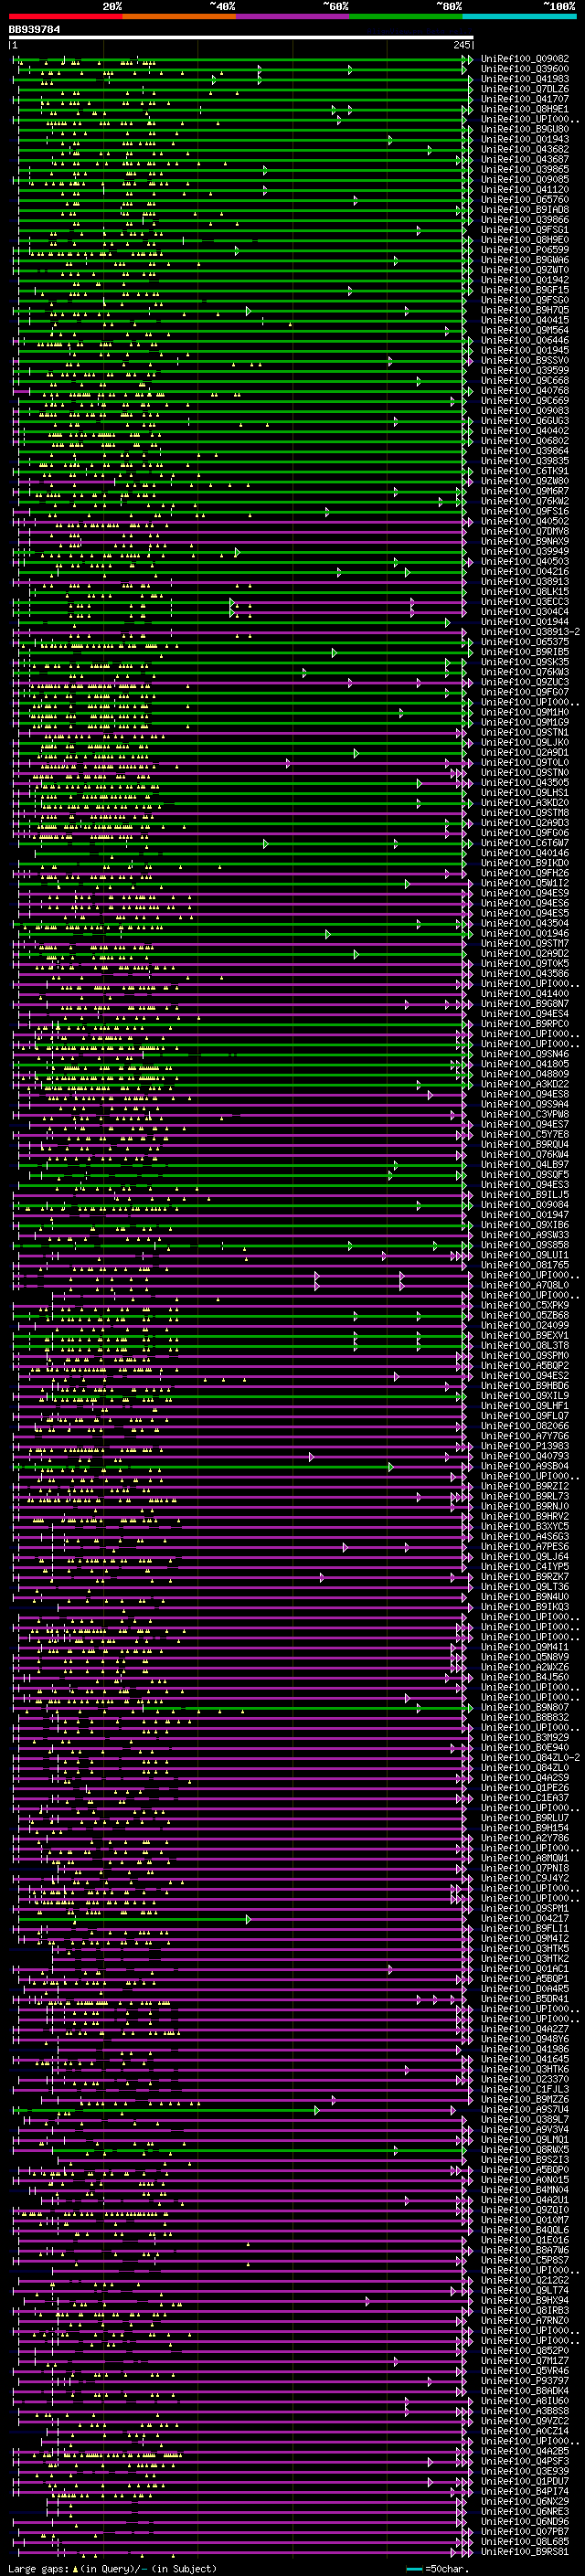Click the orange ~40% identity legend segment

(x=179, y=16)
